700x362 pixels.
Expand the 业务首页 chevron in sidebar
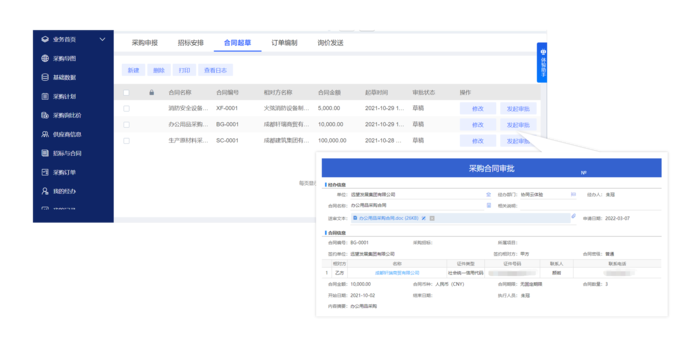point(102,39)
